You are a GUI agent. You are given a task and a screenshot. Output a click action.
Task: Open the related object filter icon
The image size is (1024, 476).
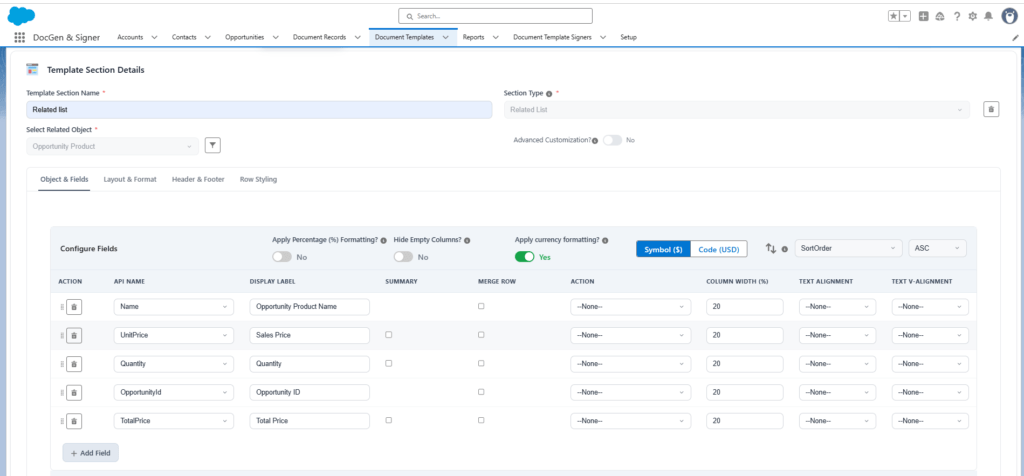pos(212,146)
